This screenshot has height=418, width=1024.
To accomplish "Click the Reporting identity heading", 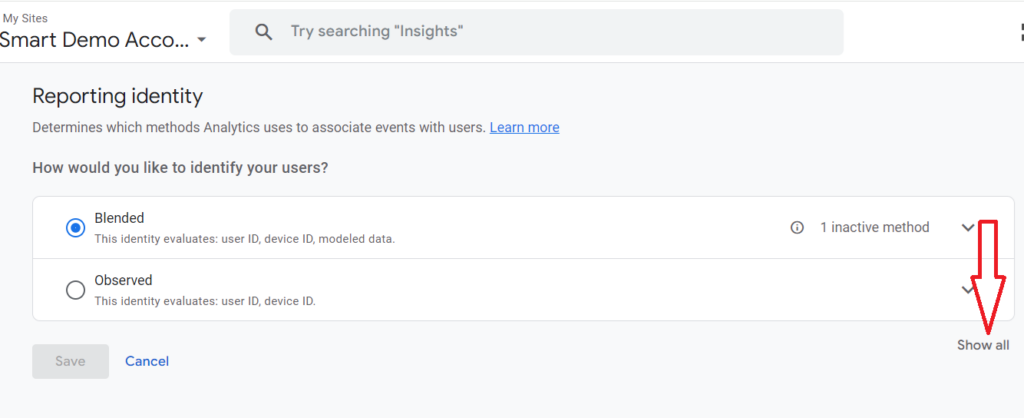I will tap(118, 97).
